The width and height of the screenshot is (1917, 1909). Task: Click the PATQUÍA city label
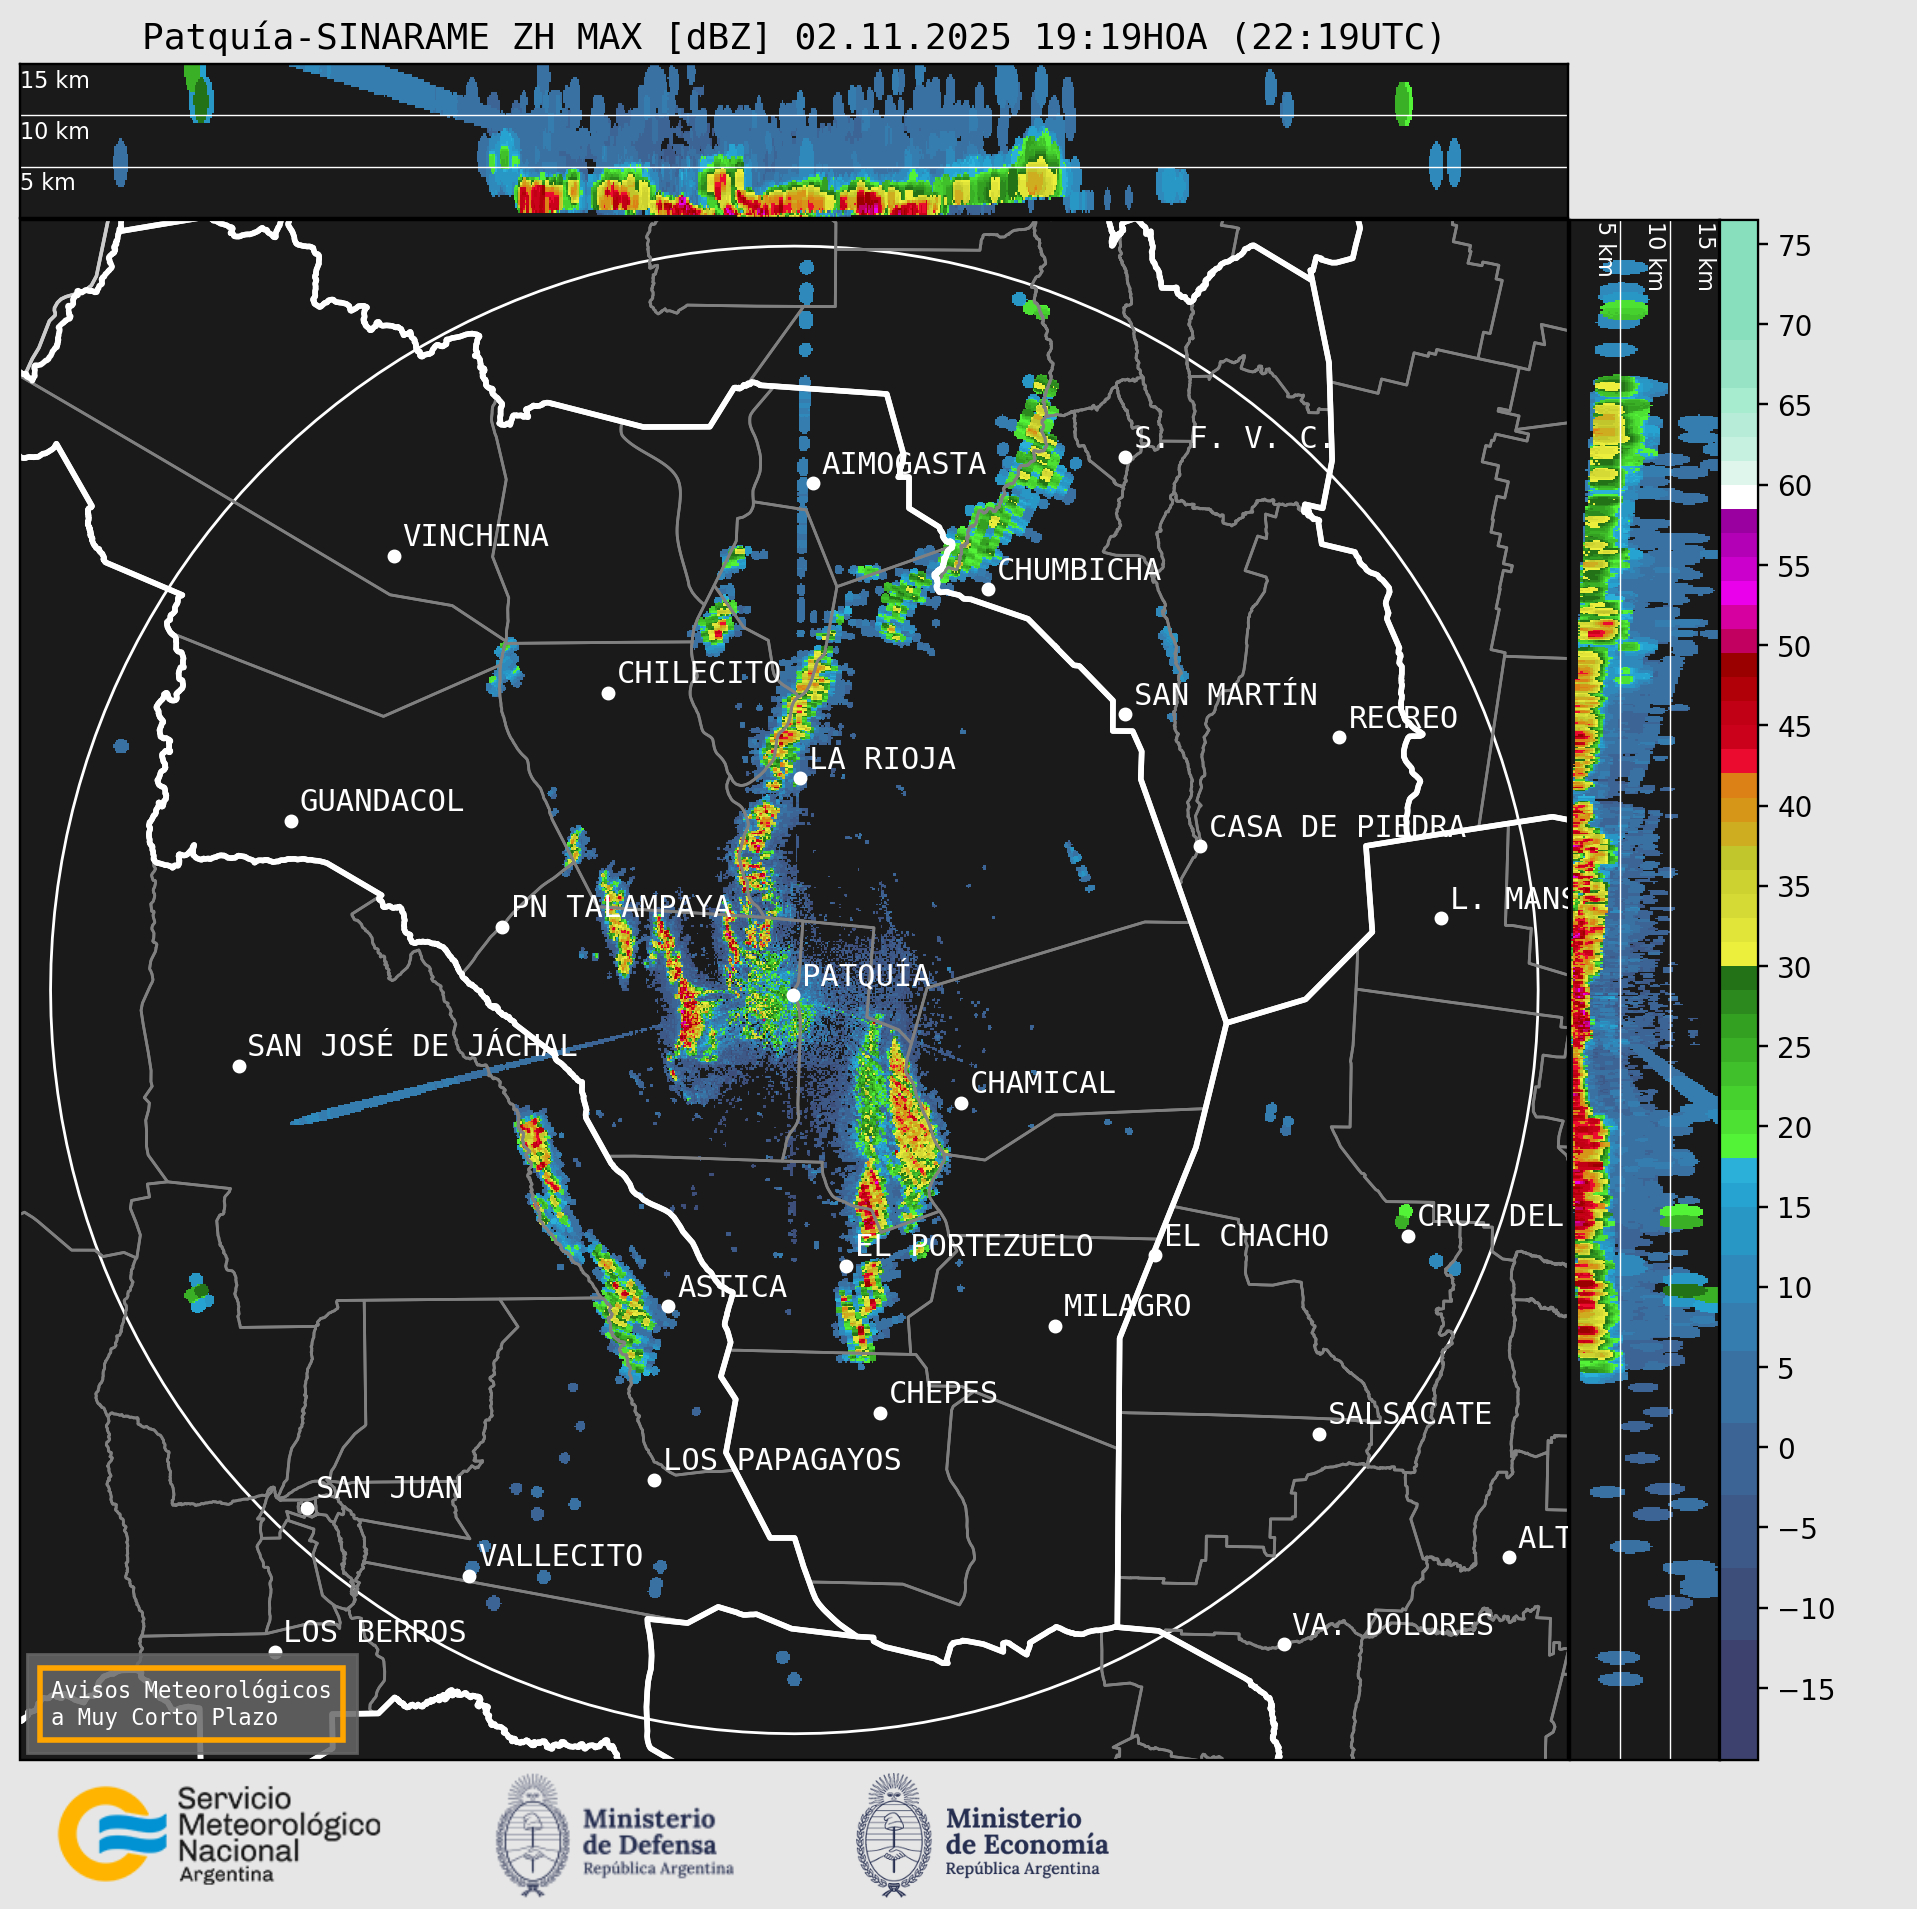click(866, 975)
